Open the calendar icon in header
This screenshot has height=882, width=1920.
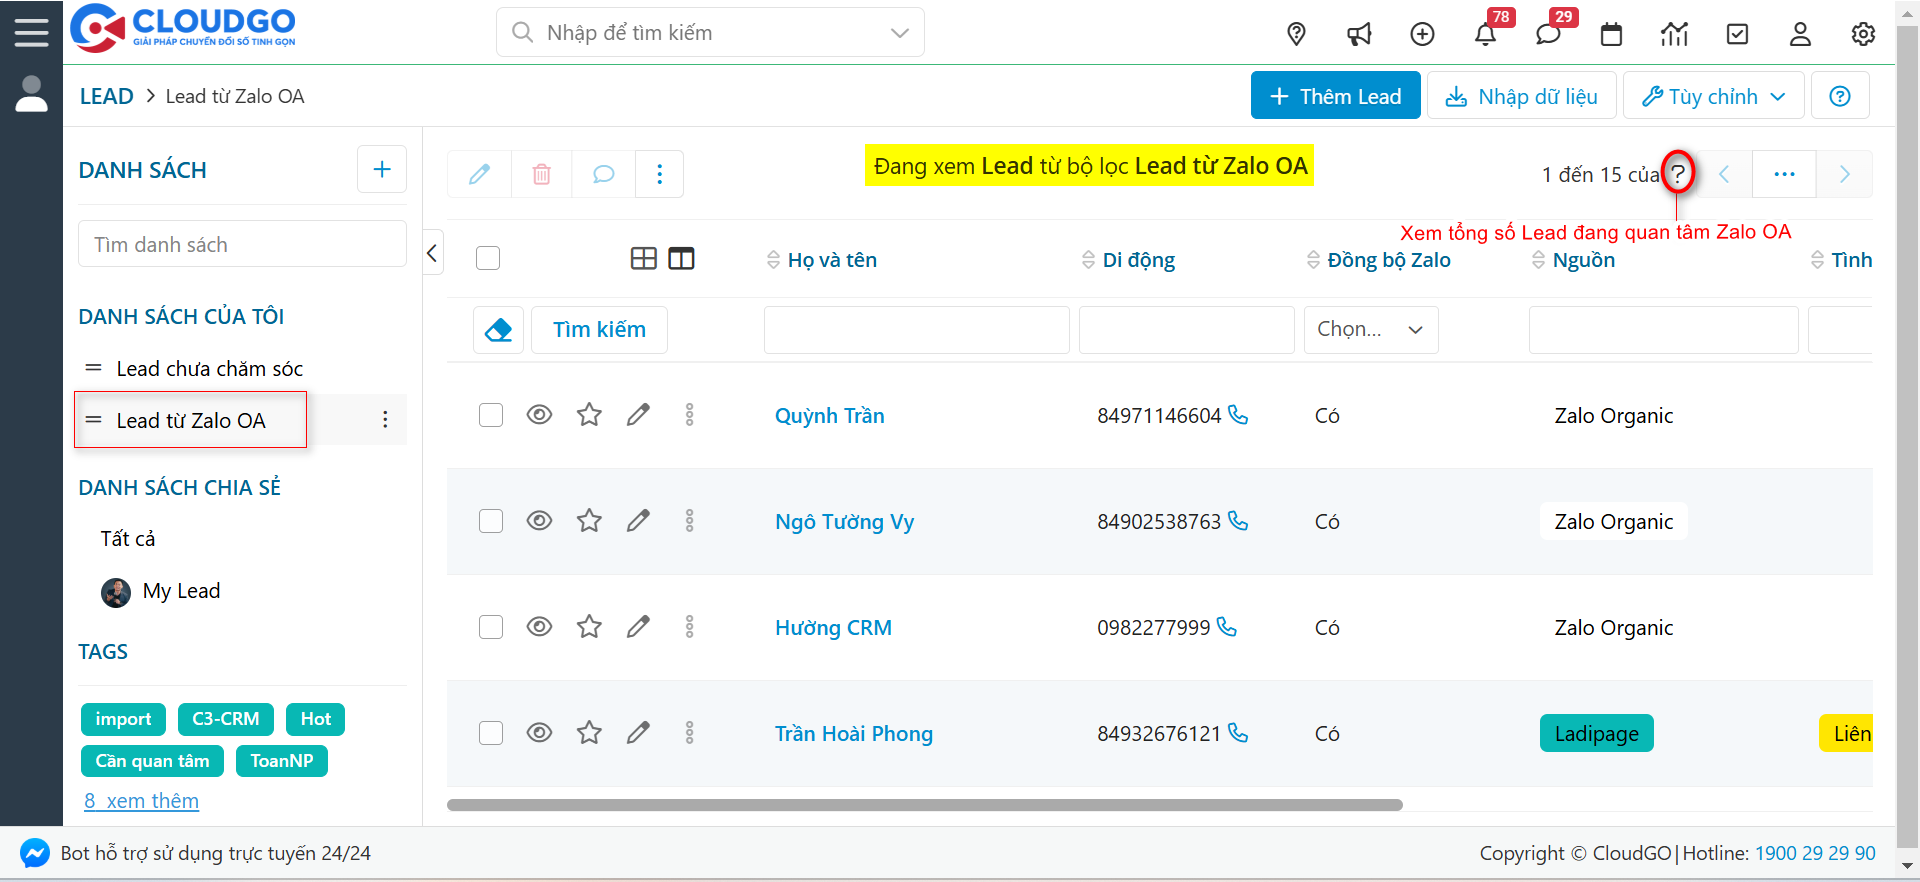[1611, 34]
